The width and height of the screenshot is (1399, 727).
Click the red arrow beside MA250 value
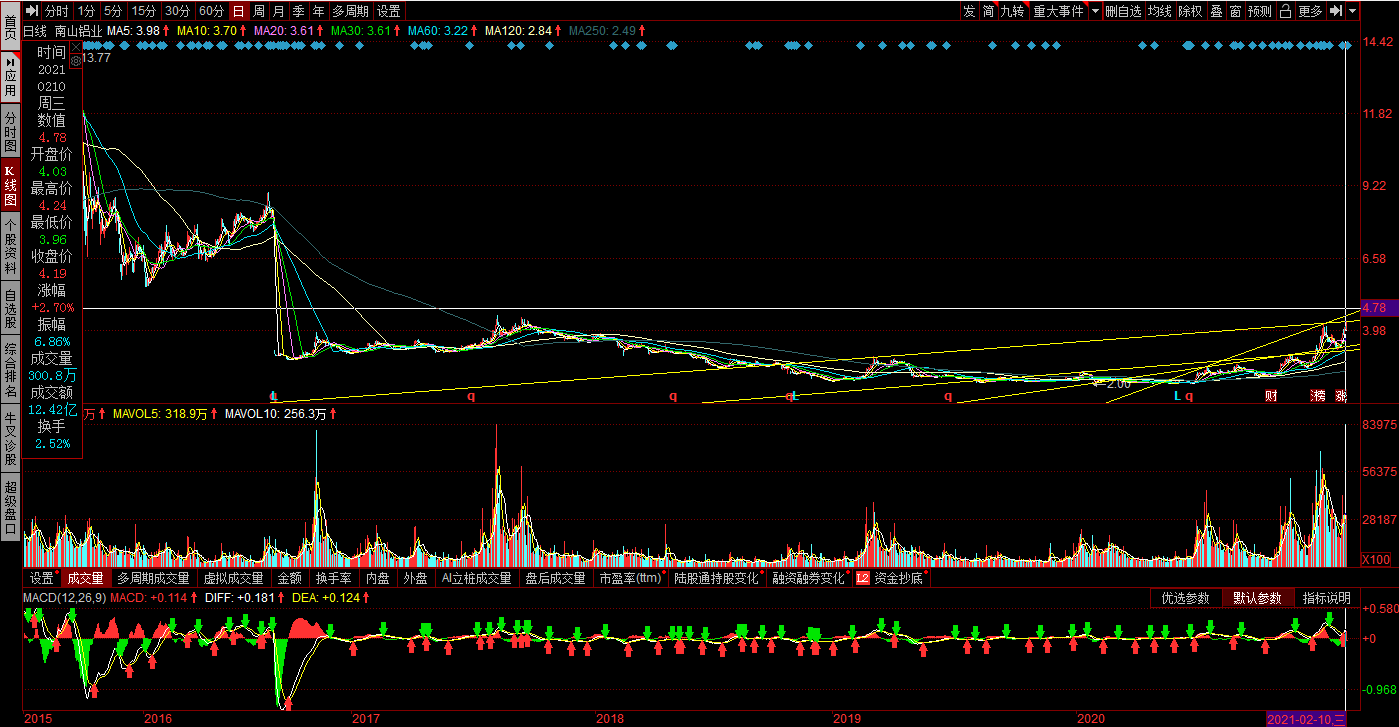click(642, 32)
